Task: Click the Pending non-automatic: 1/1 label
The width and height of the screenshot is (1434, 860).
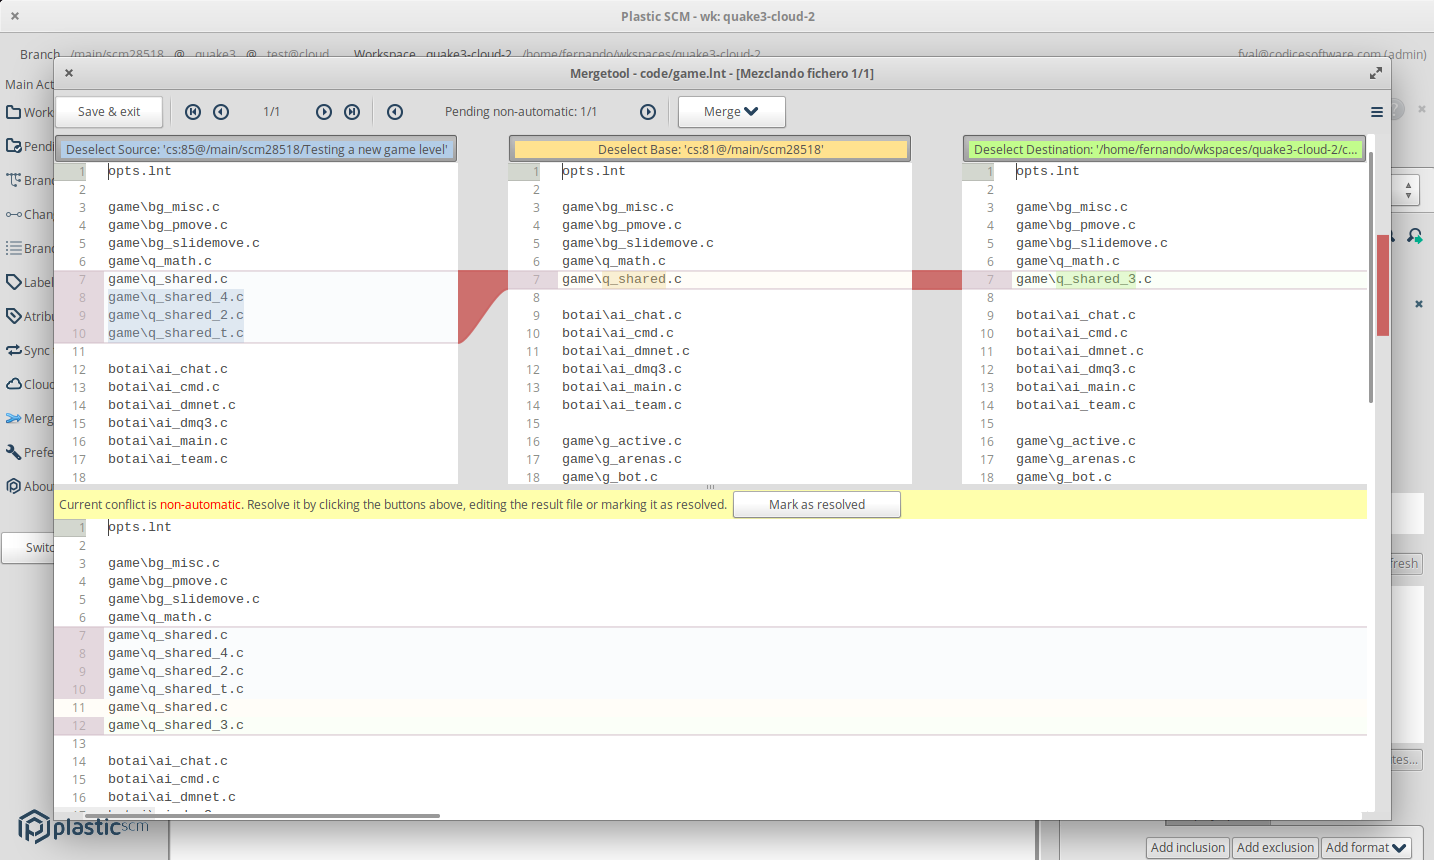Action: point(521,112)
